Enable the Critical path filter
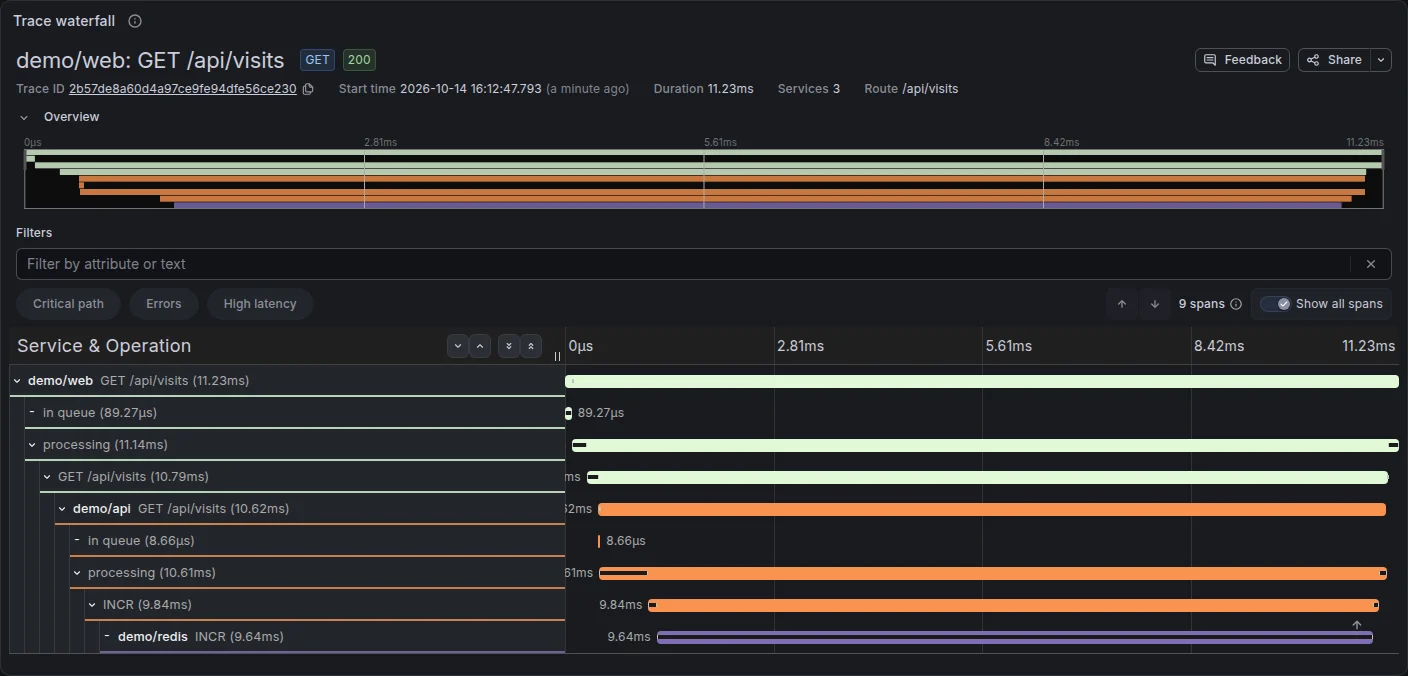This screenshot has height=676, width=1408. pos(68,304)
